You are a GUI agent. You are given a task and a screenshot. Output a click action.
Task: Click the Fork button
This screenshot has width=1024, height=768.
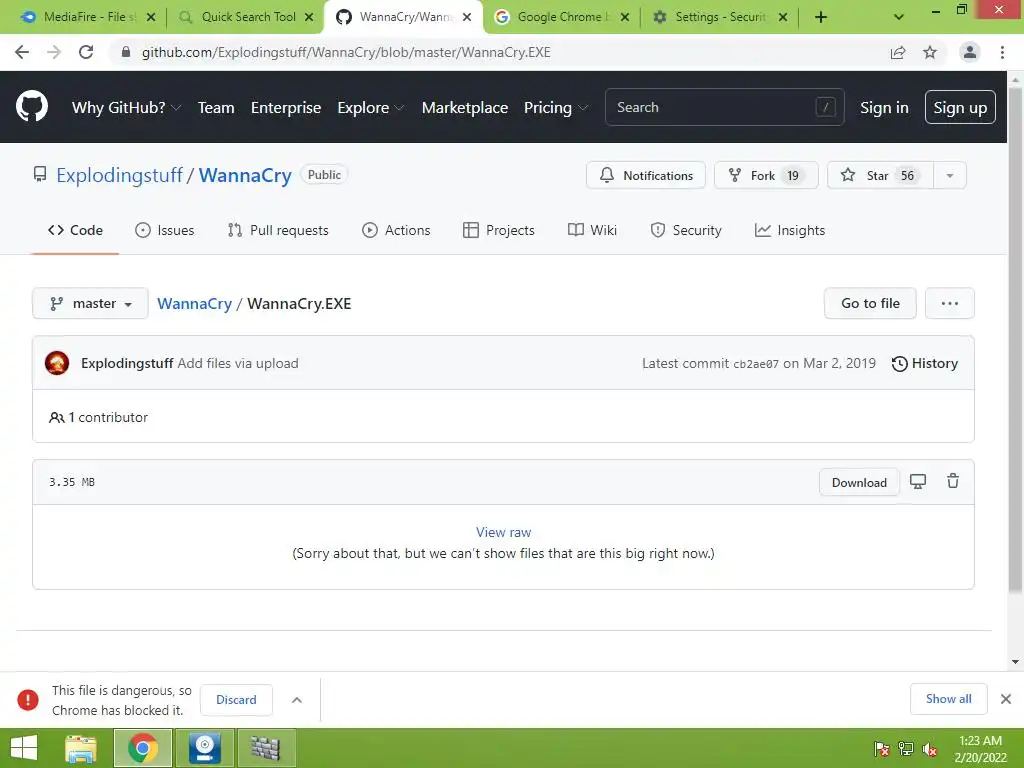pos(765,176)
